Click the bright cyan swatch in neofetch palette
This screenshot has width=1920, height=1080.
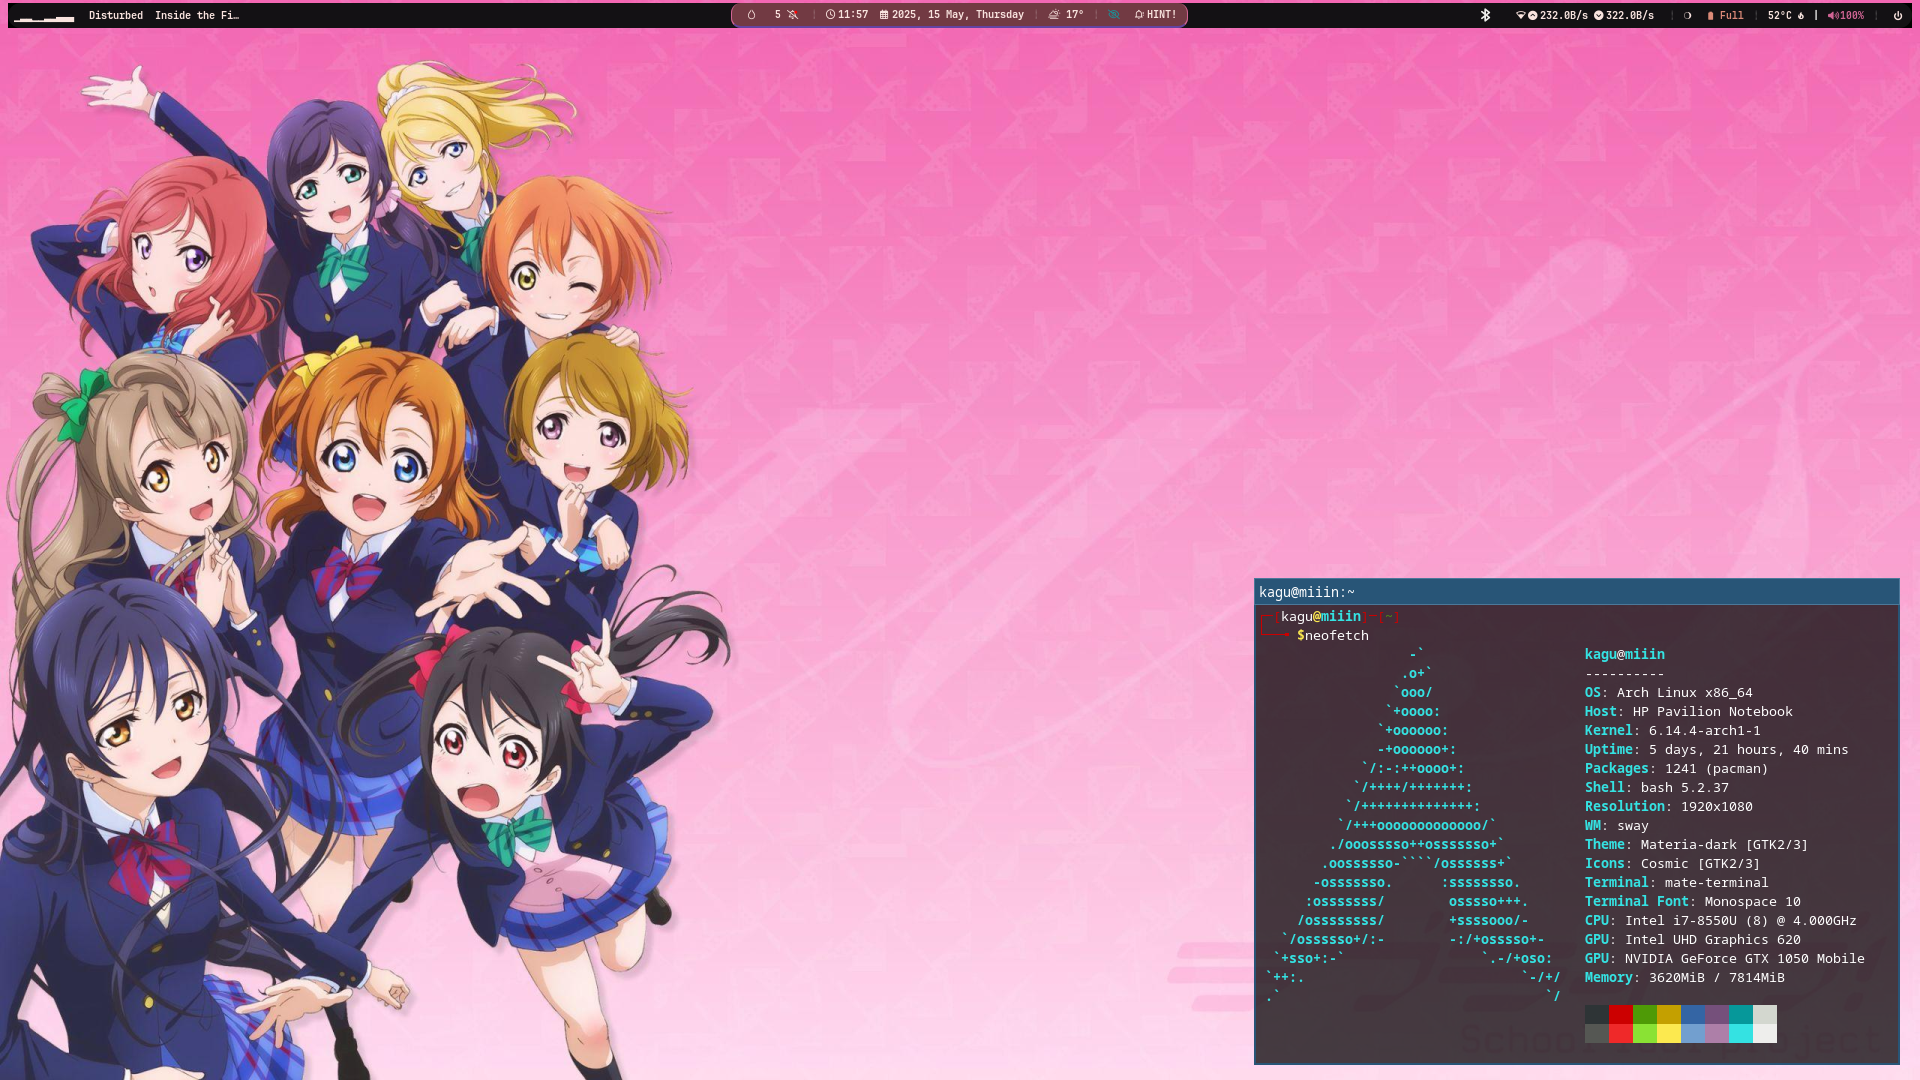click(1741, 1034)
